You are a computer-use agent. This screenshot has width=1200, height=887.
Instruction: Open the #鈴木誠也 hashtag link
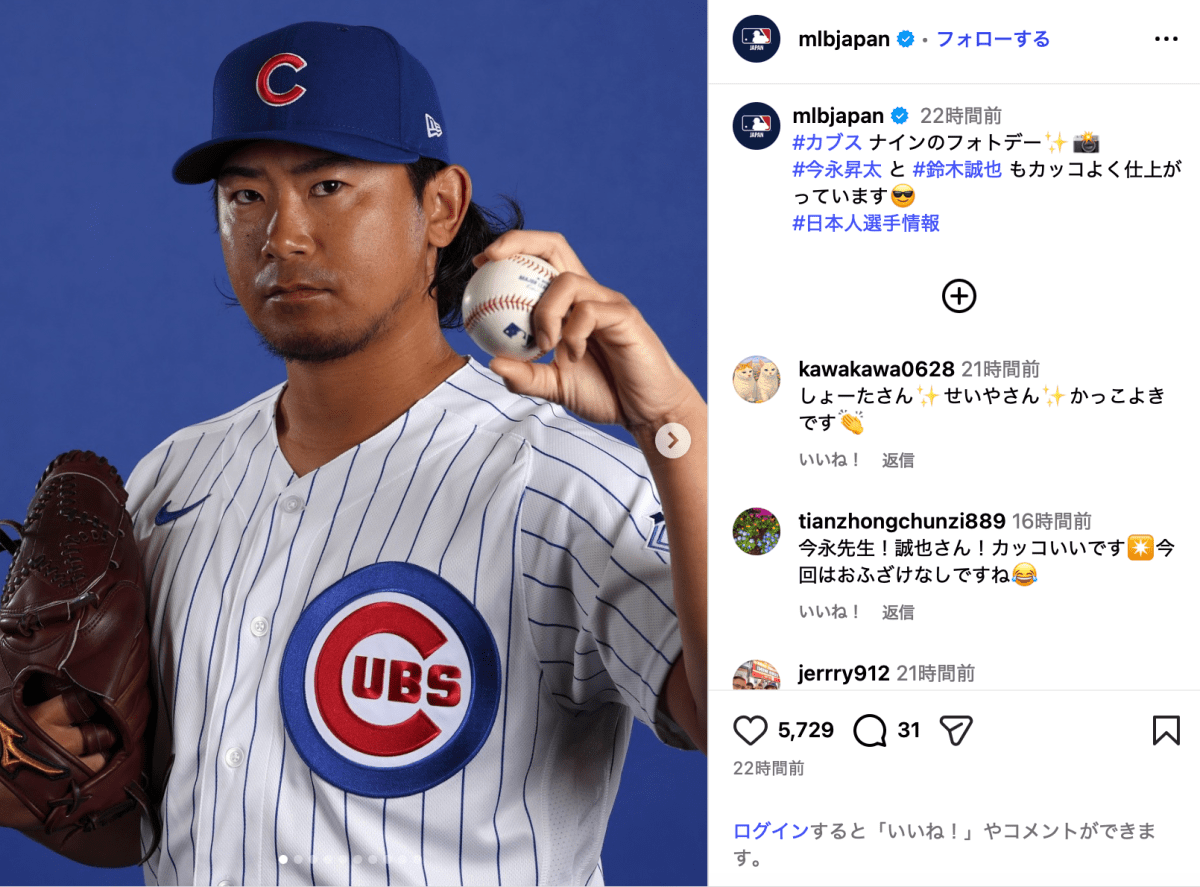coord(957,170)
